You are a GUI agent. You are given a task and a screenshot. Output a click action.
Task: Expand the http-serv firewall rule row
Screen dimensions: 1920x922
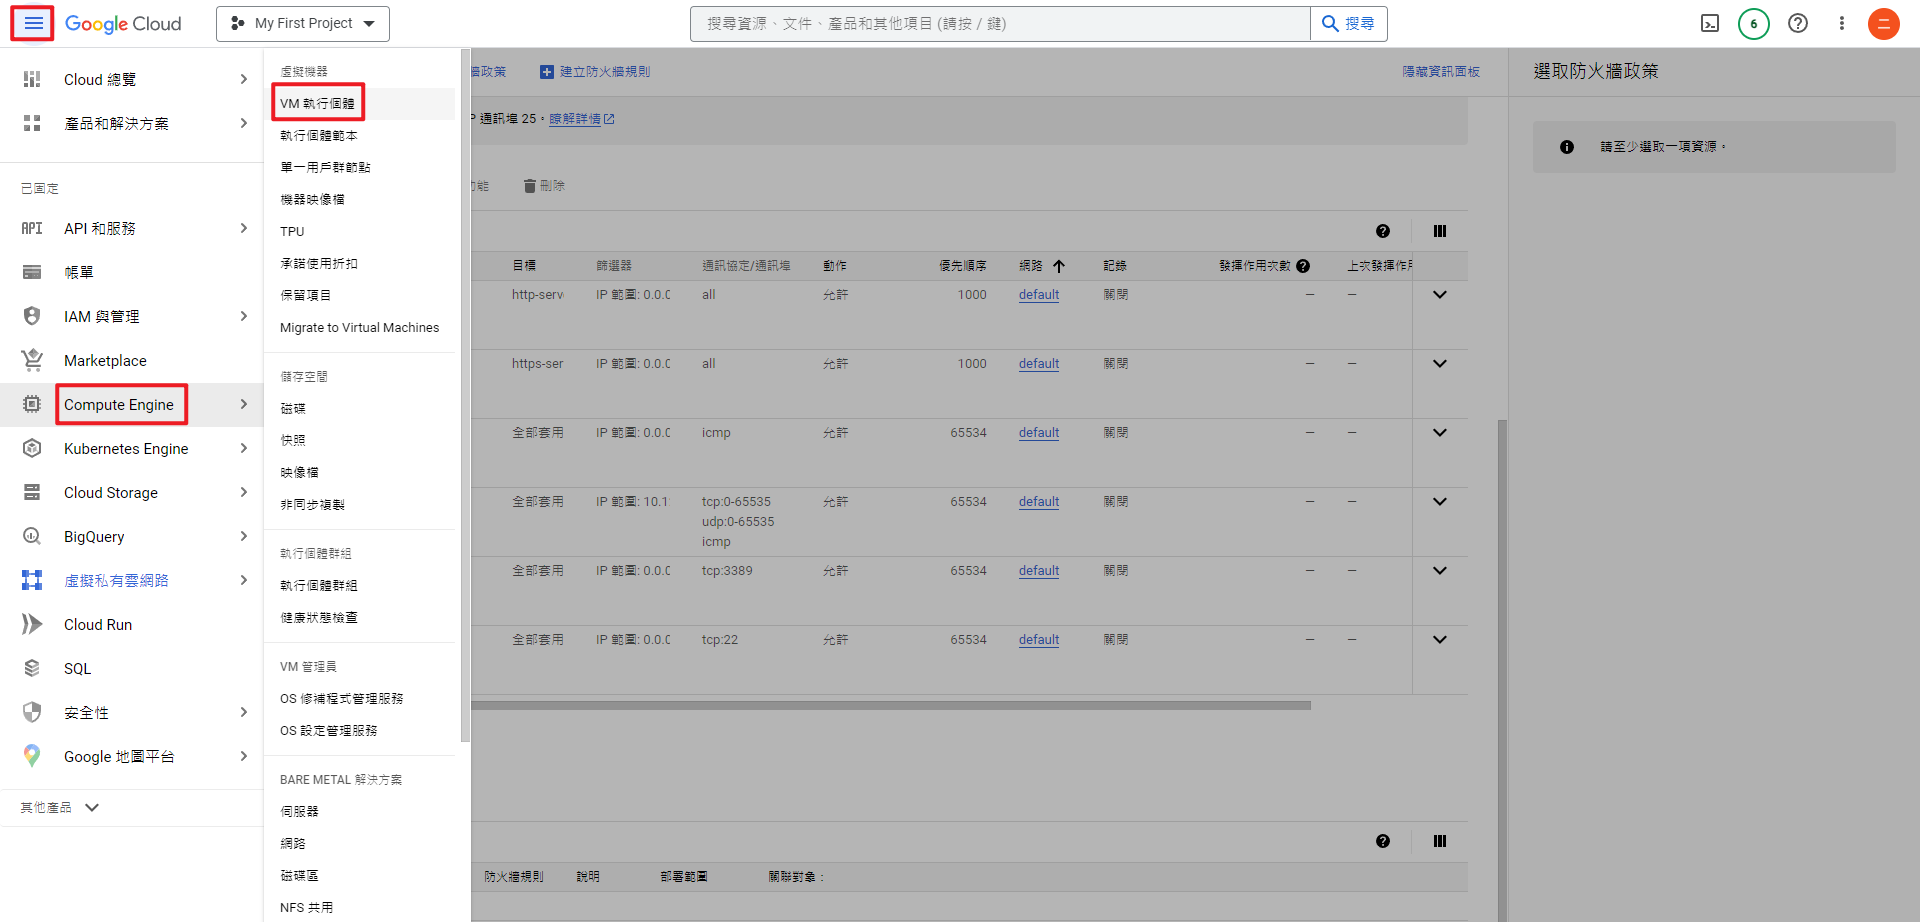(1440, 294)
